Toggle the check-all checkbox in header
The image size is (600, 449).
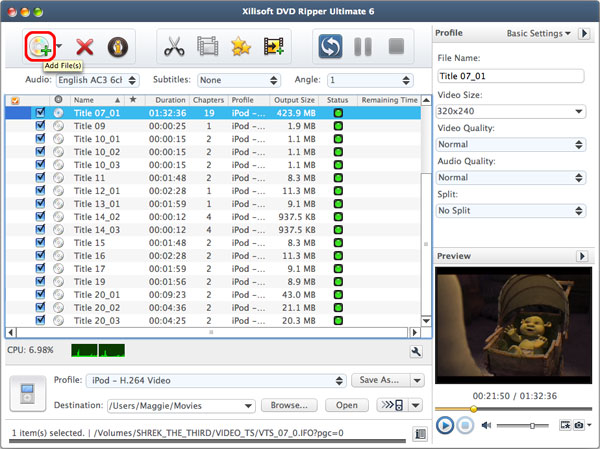pyautogui.click(x=15, y=101)
